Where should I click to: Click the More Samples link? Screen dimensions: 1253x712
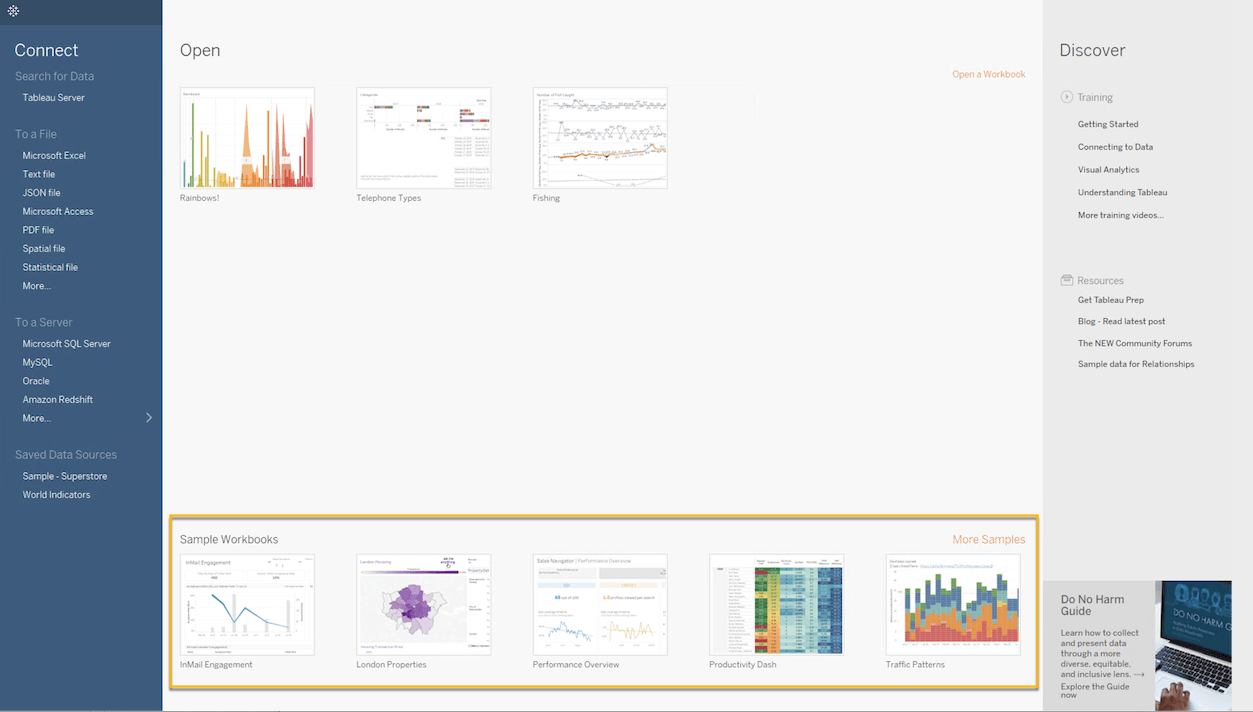(x=989, y=540)
